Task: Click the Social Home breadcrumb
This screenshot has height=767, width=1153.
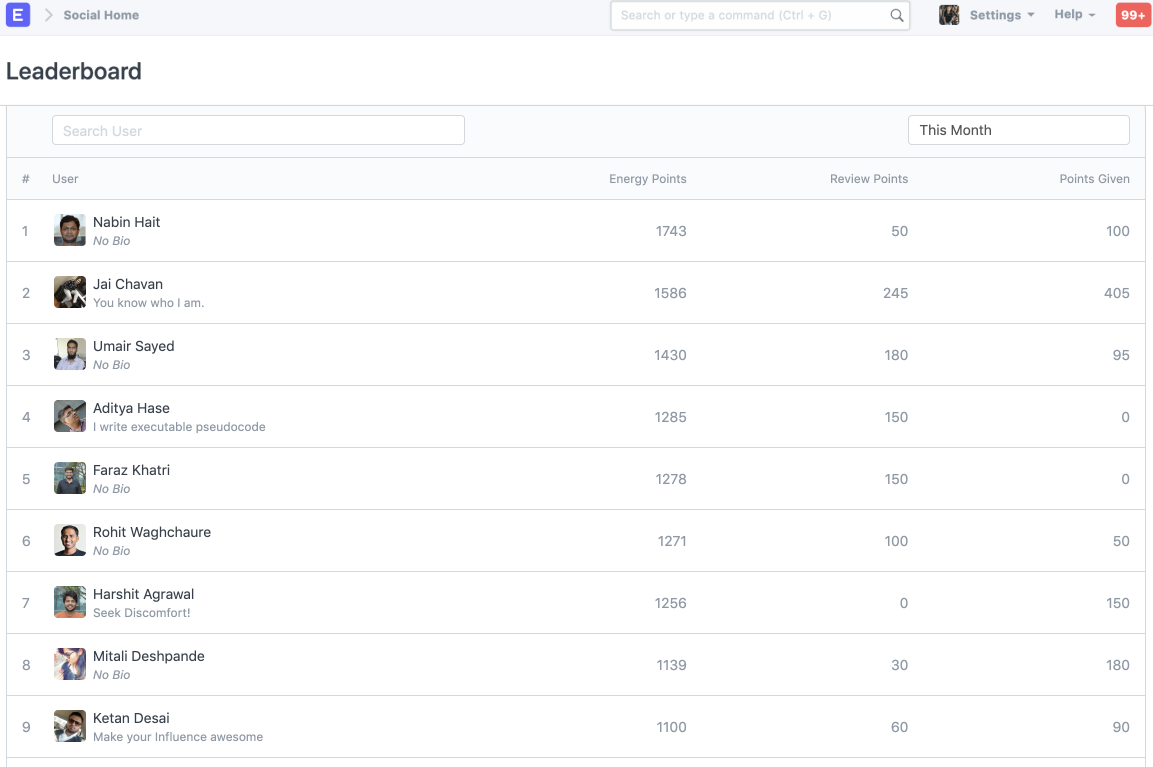Action: [x=100, y=15]
